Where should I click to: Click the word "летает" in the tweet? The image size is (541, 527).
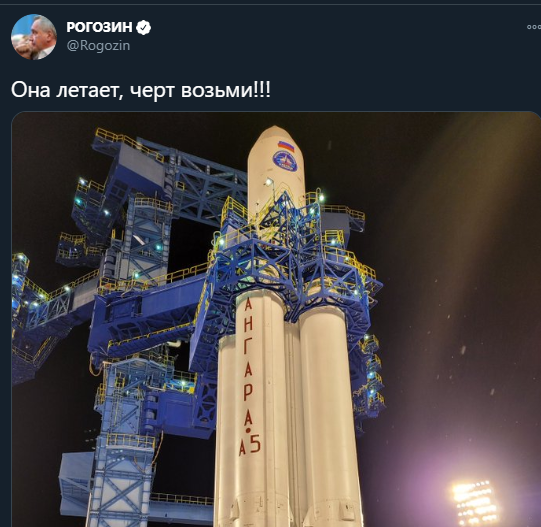90,90
